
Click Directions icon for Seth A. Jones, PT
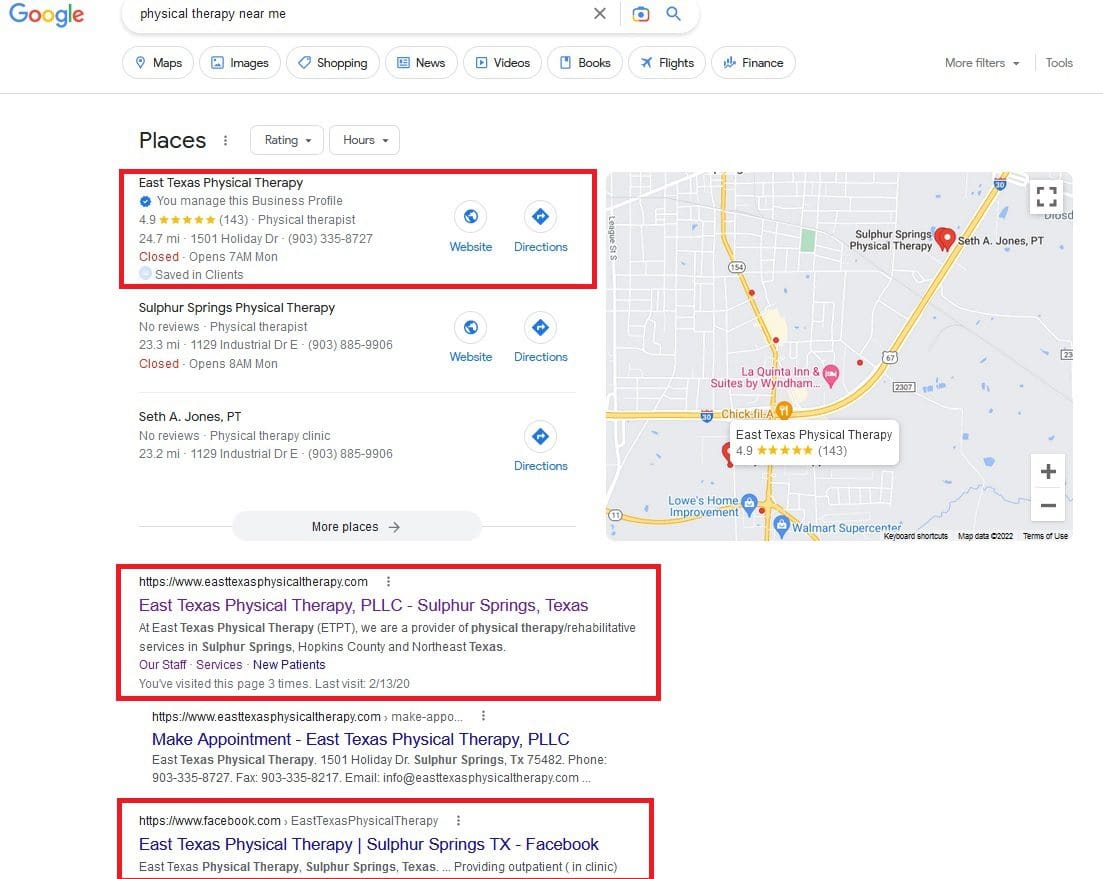540,437
